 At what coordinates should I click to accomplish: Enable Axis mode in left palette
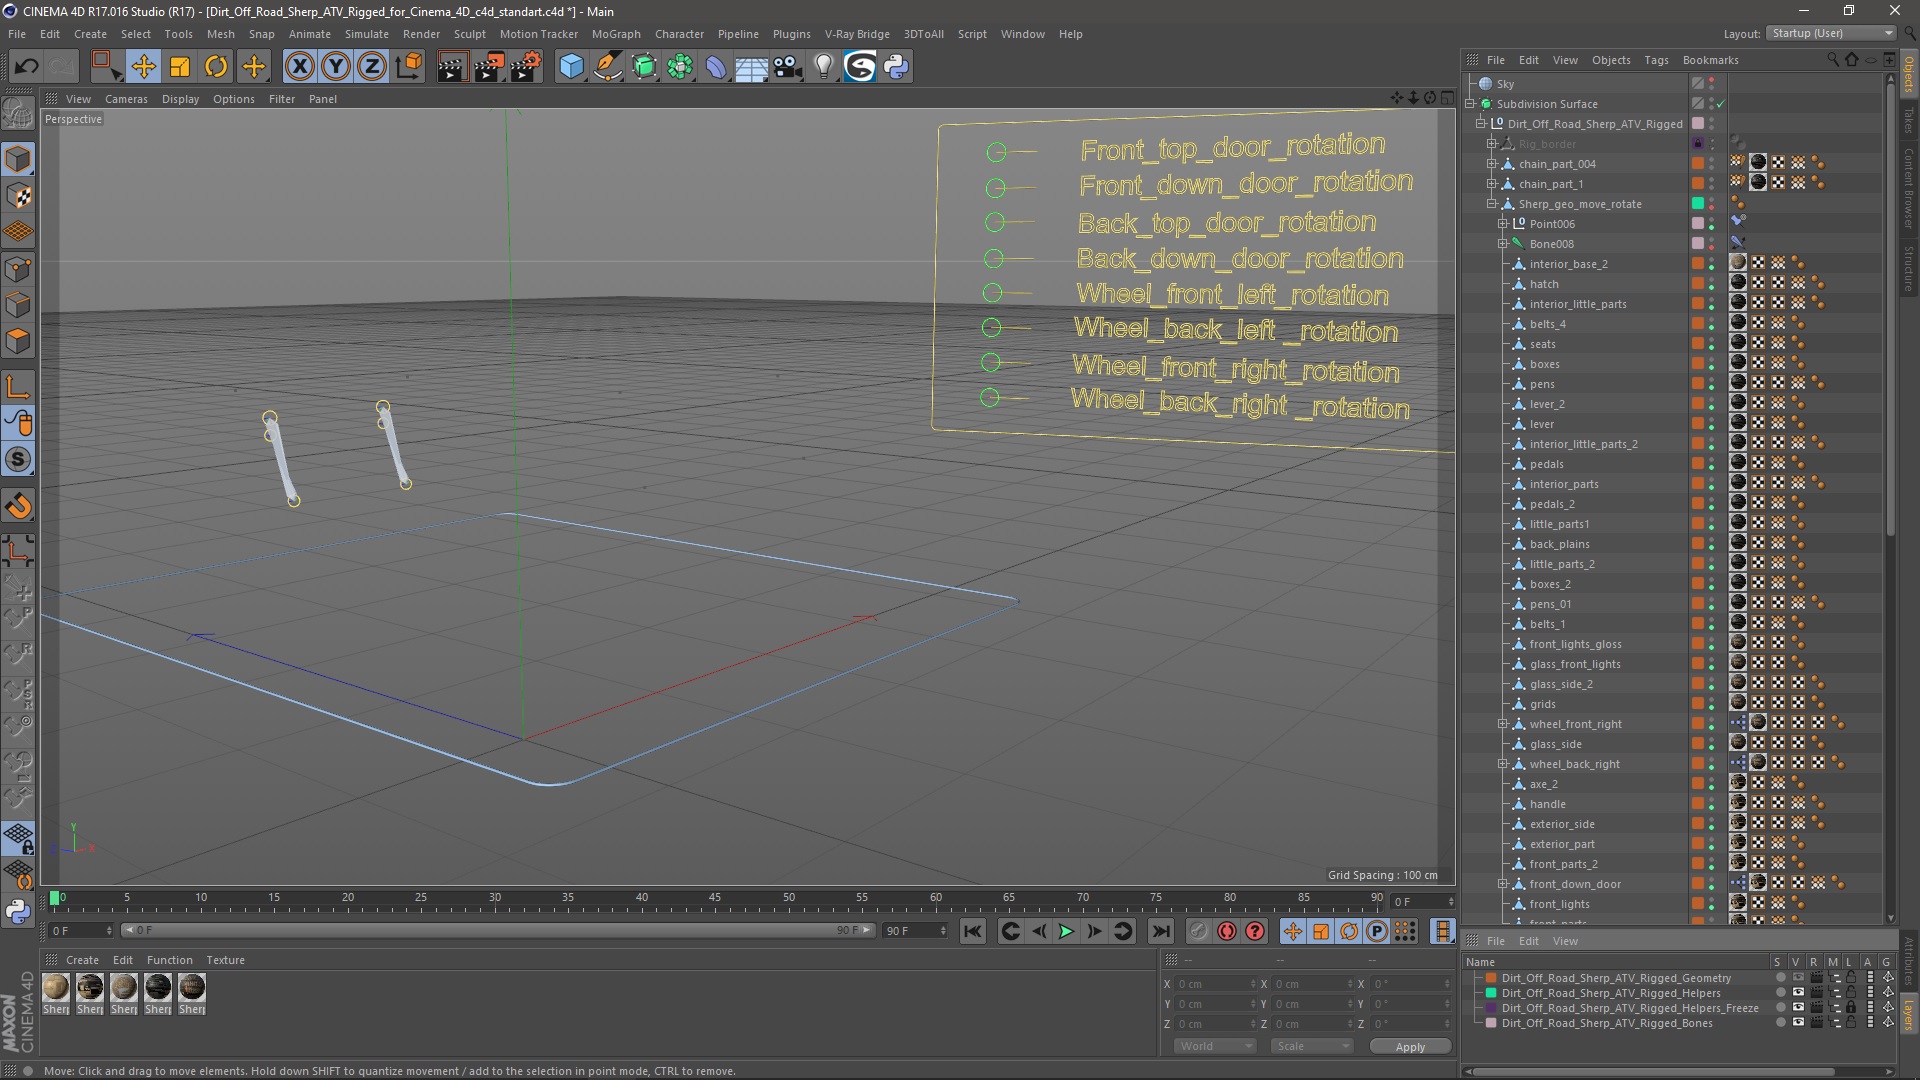point(18,387)
